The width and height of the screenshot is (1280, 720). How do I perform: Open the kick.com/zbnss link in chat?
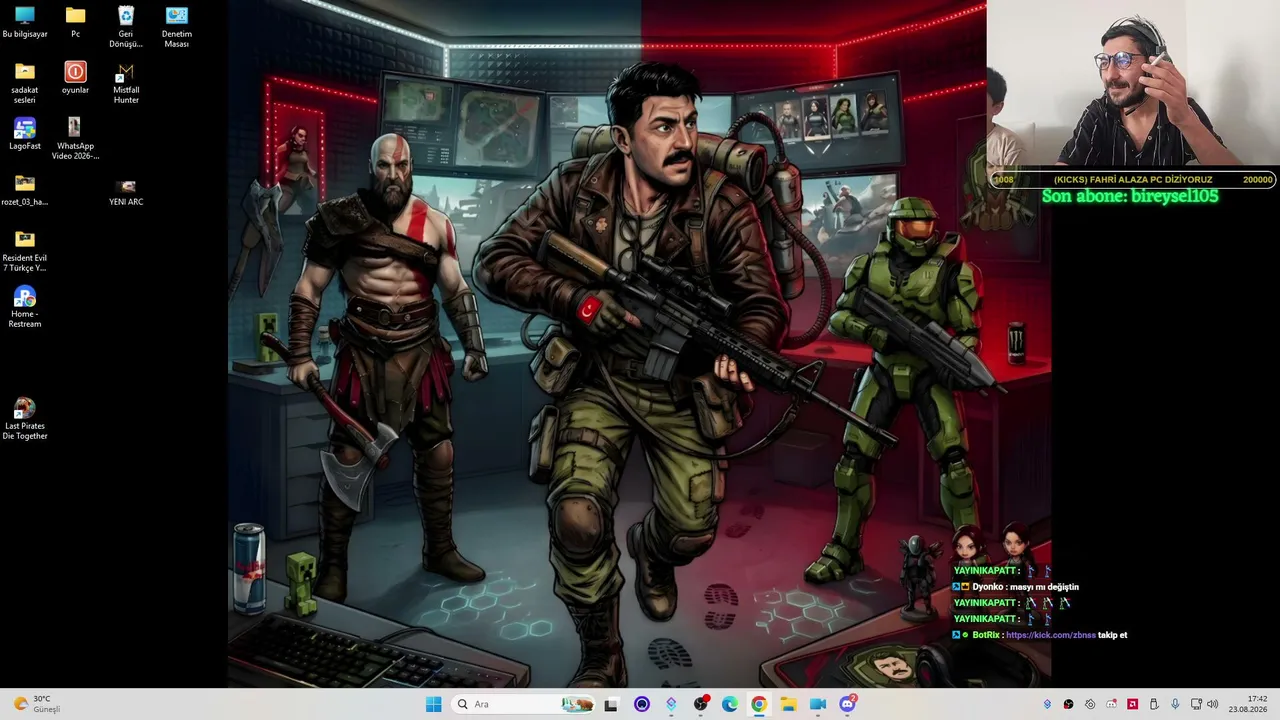point(1050,635)
